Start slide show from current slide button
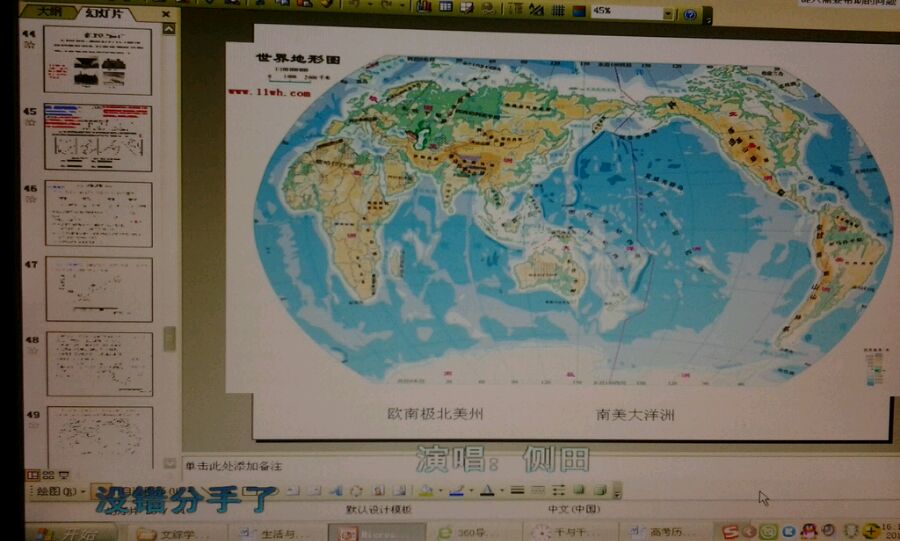This screenshot has width=900, height=541. 64,475
